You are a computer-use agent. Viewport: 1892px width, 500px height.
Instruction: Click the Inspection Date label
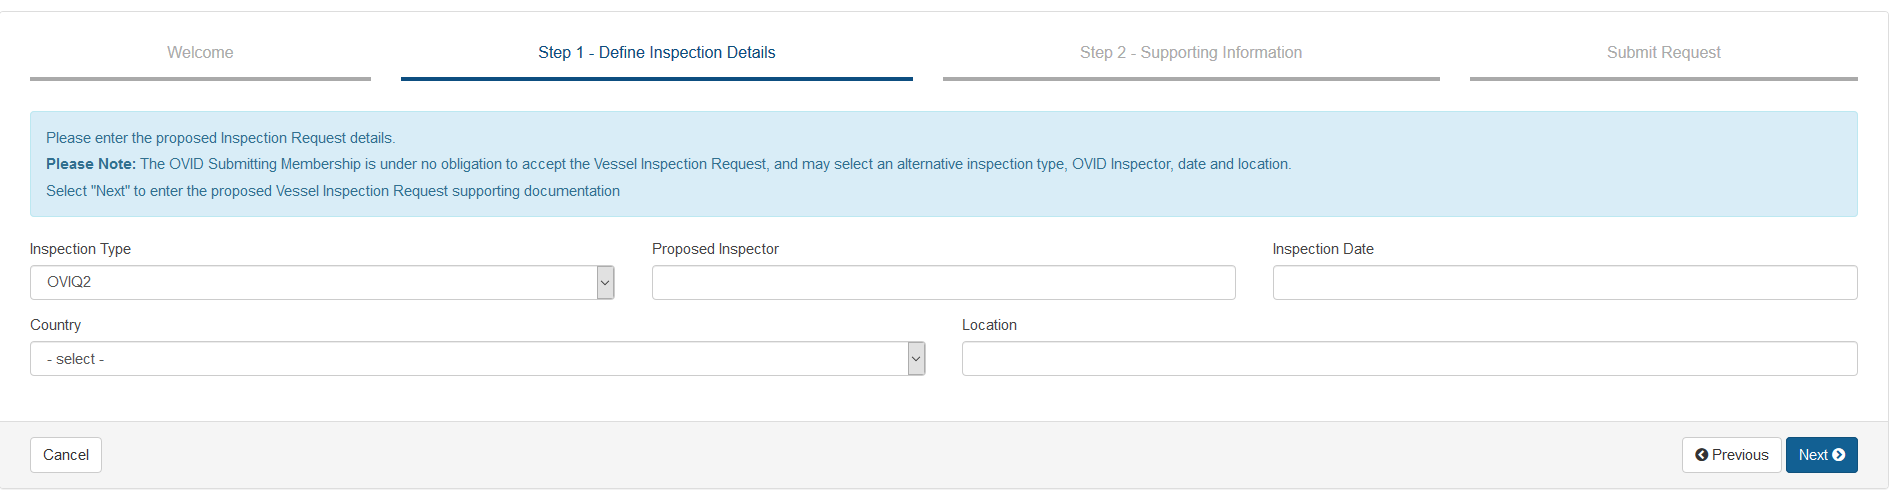[1323, 249]
